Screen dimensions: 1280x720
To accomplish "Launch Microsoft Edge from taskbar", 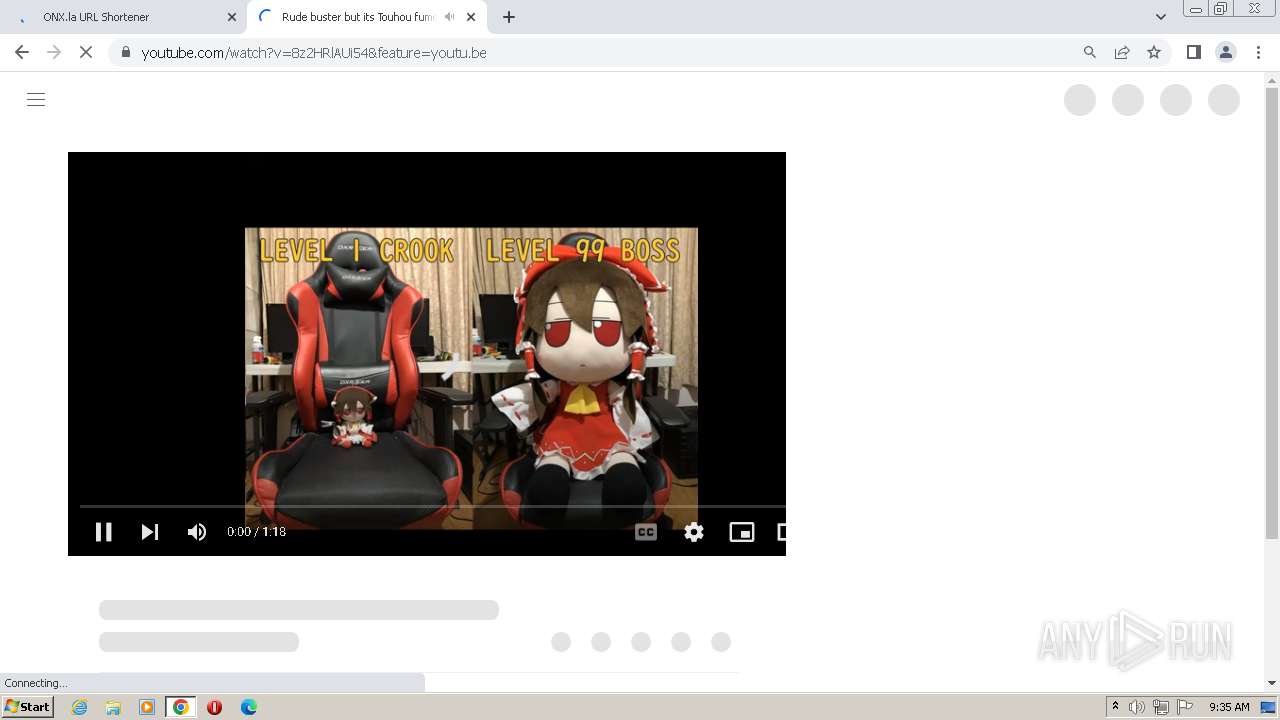I will coord(249,707).
